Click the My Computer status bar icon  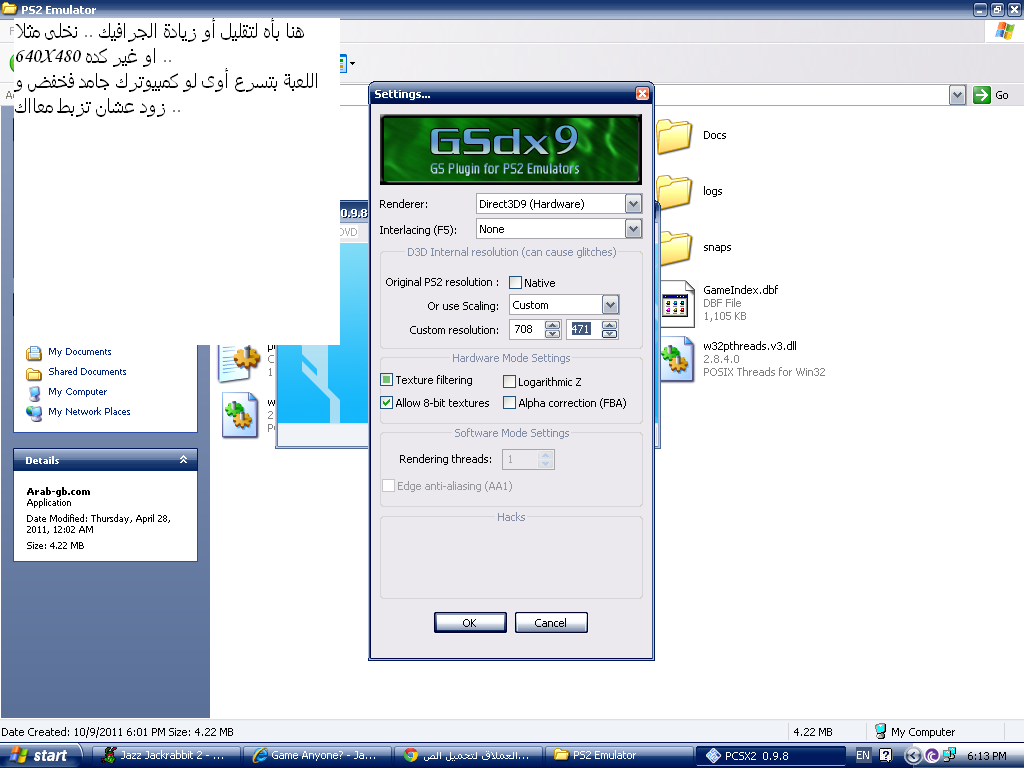point(880,731)
